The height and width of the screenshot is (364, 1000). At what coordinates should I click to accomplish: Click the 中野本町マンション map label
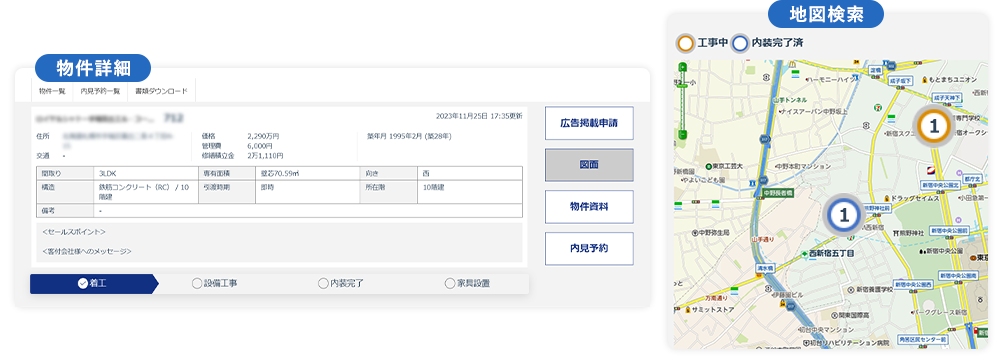point(802,166)
